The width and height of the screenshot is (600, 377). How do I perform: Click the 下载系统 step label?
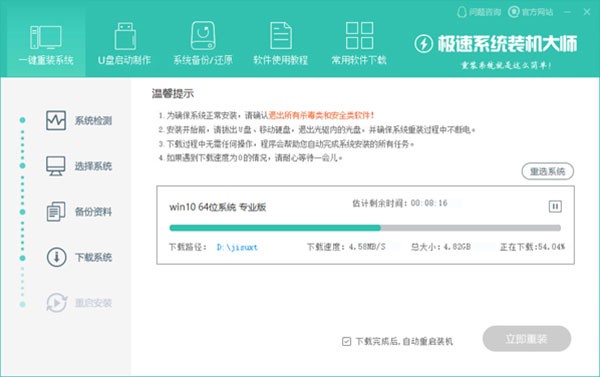point(93,257)
